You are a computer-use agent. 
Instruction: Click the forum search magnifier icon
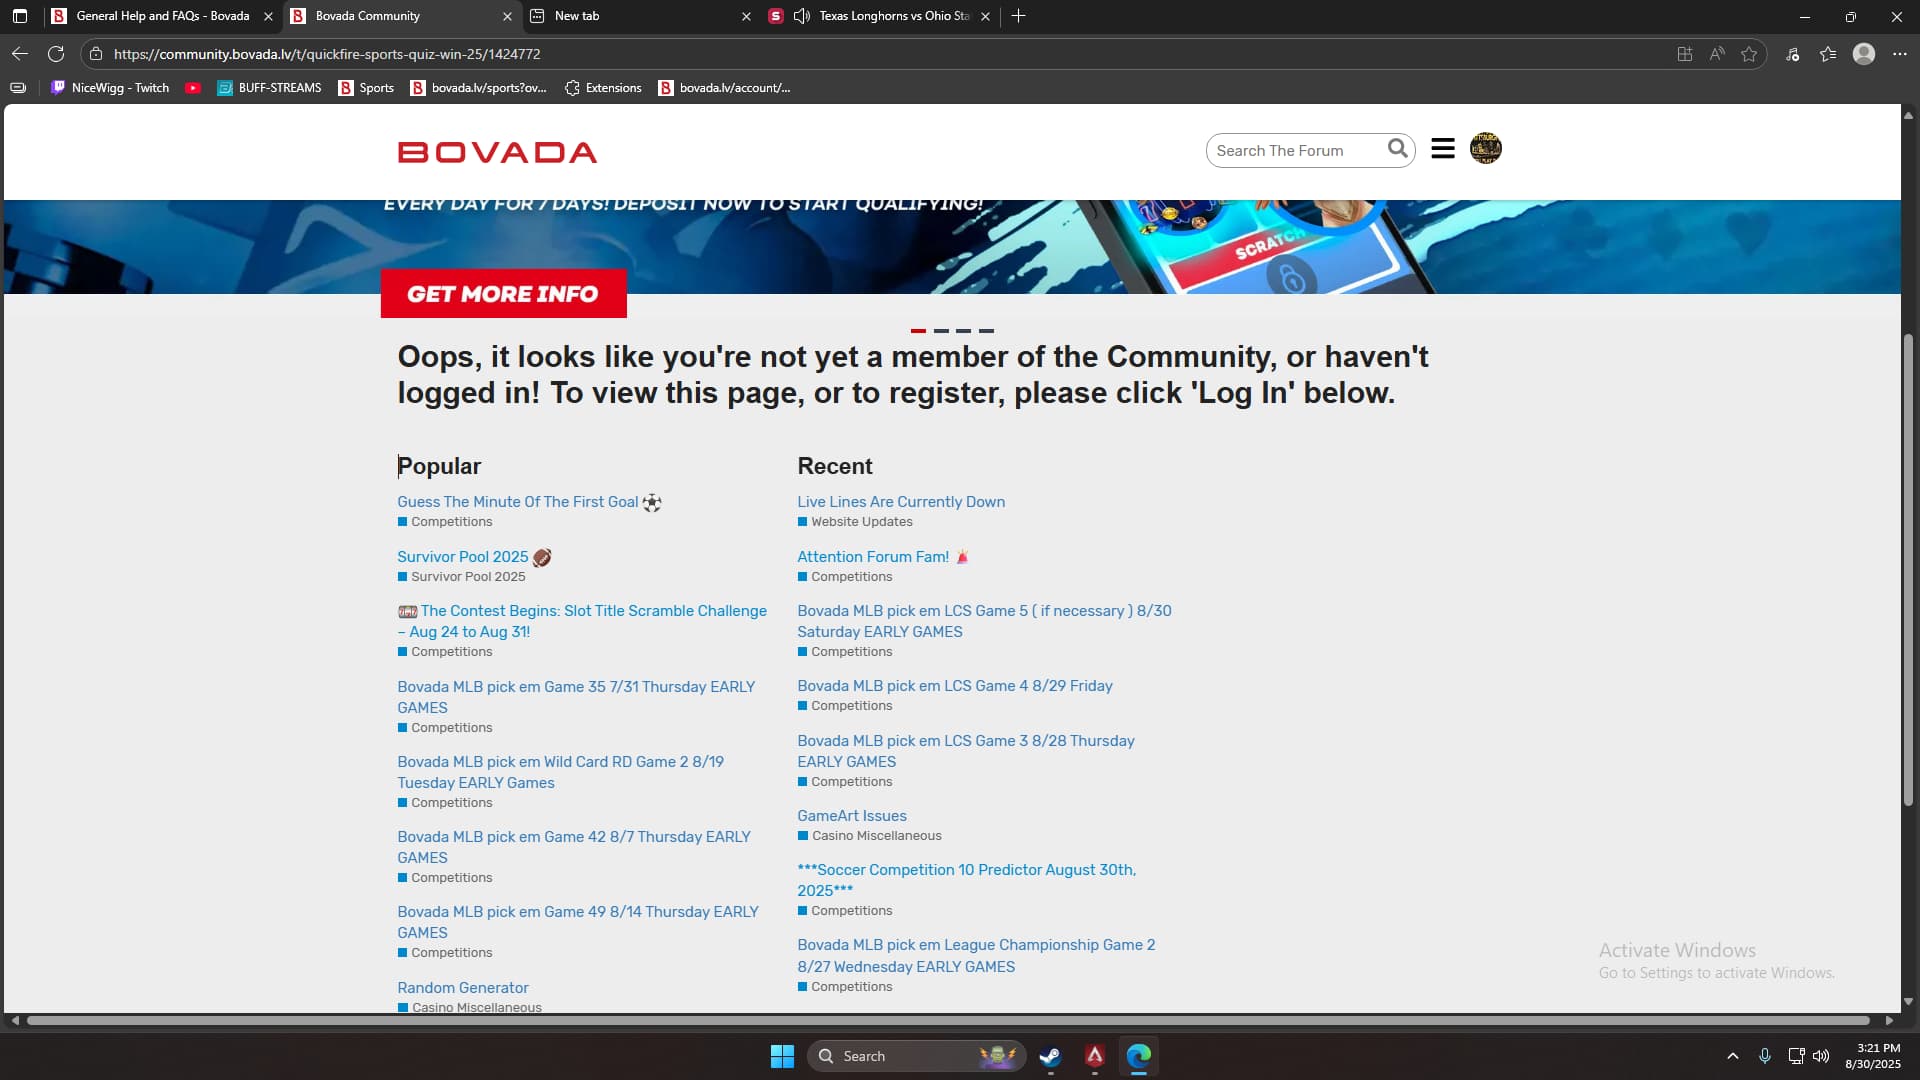point(1397,149)
